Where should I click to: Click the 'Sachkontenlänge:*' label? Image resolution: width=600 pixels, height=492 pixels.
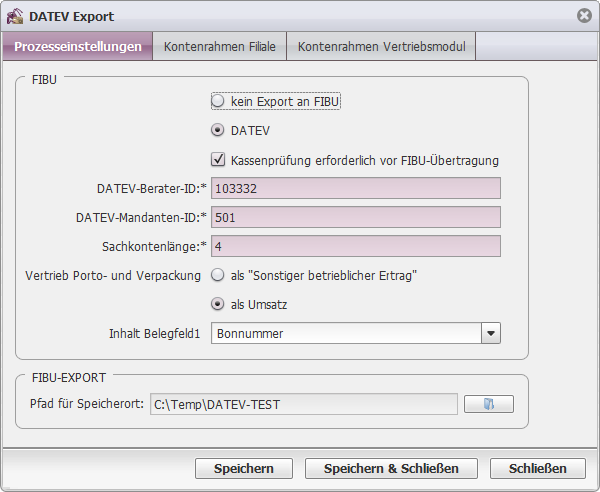154,247
